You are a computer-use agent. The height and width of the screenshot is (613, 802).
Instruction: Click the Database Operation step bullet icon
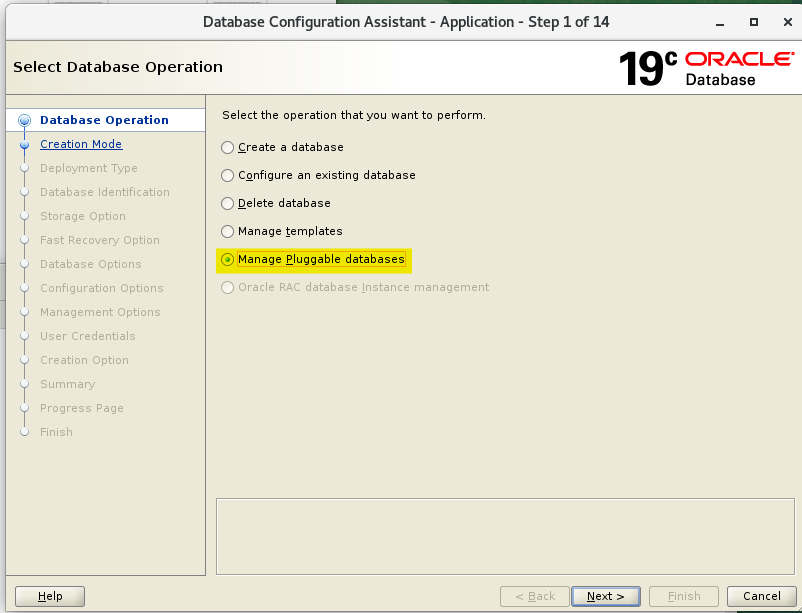(x=24, y=120)
